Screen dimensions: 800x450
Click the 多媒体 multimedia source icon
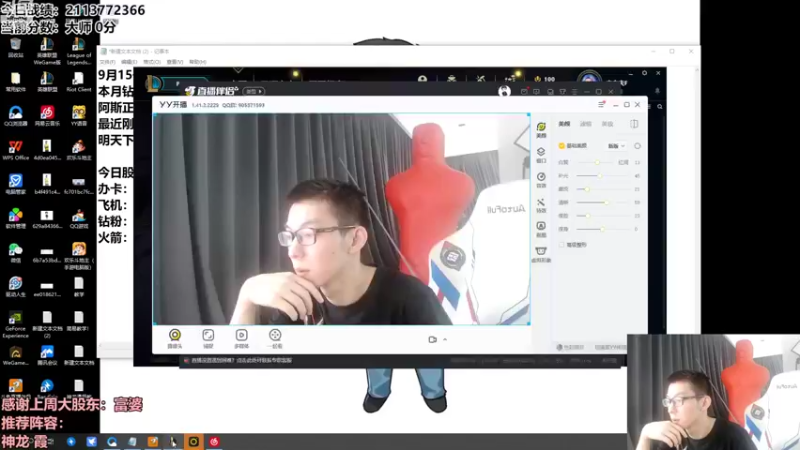pyautogui.click(x=241, y=338)
